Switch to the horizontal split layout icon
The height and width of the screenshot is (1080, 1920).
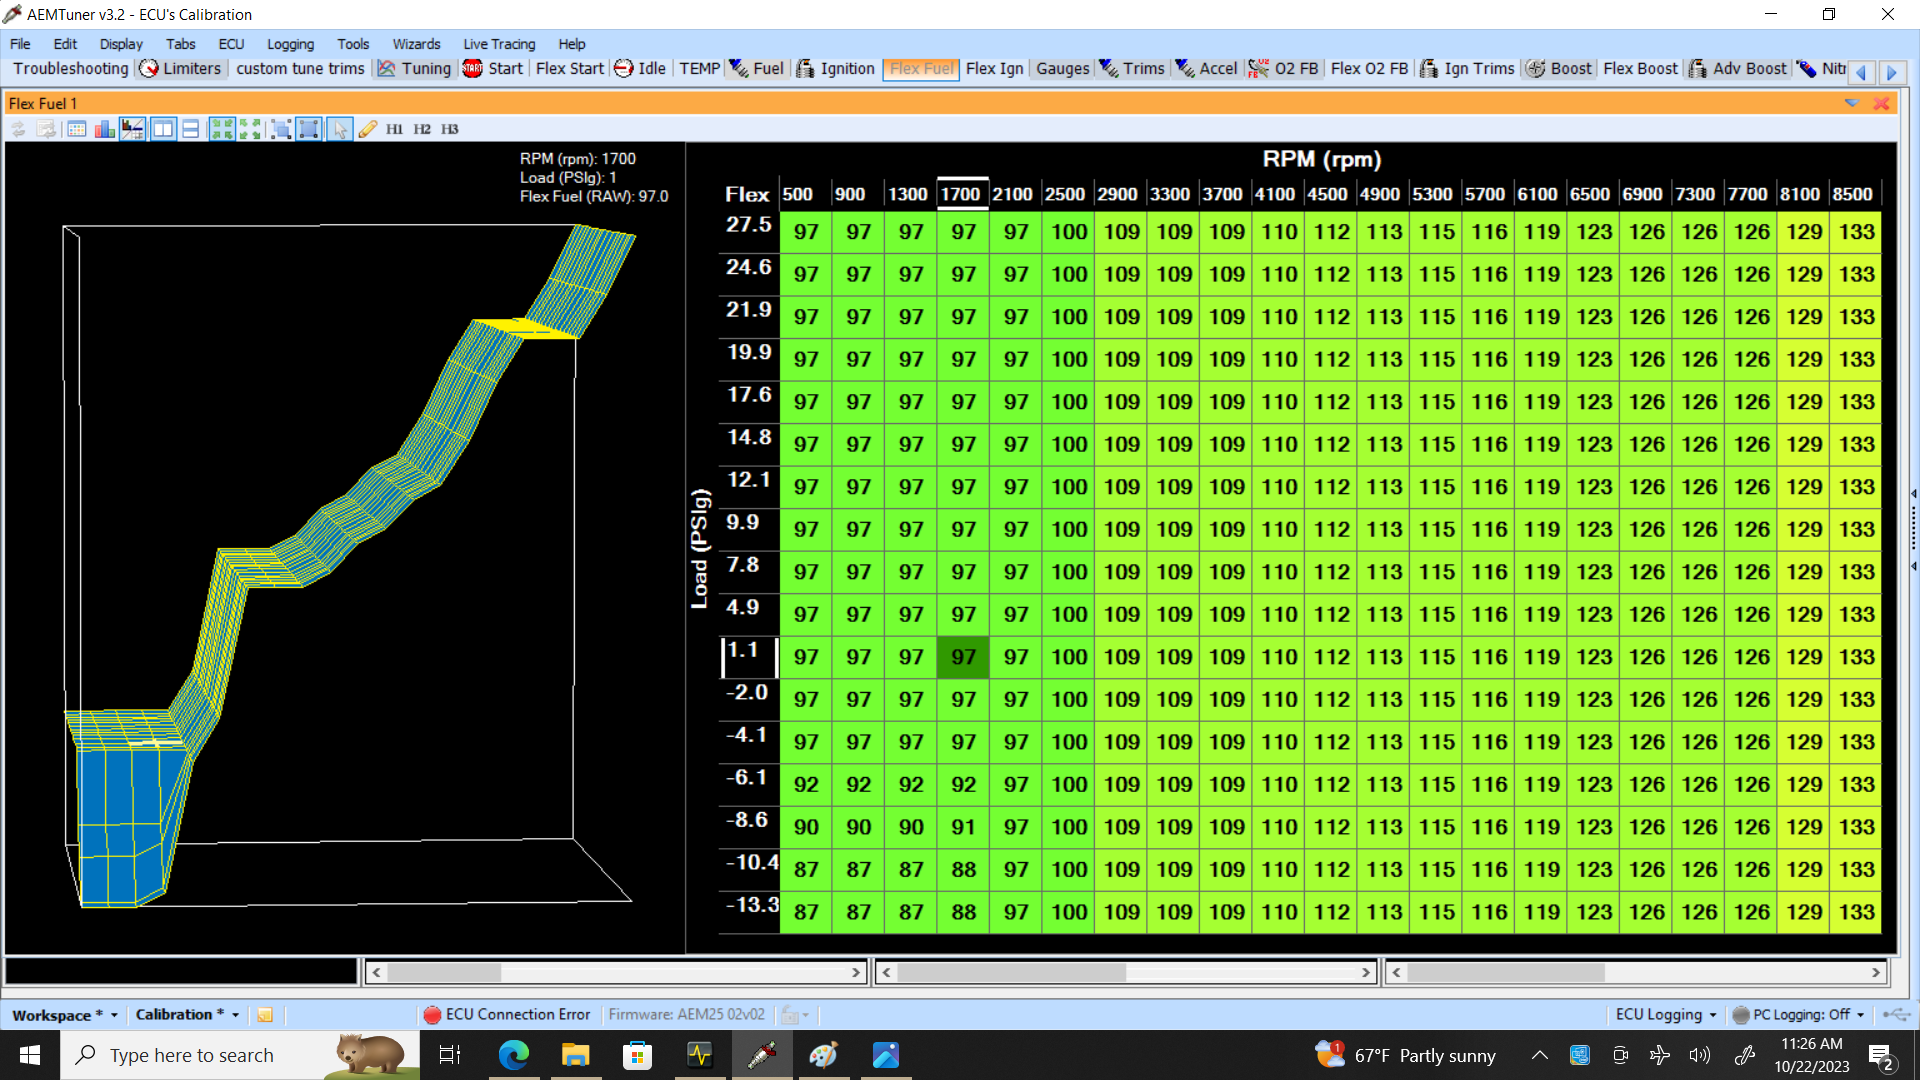[x=190, y=129]
